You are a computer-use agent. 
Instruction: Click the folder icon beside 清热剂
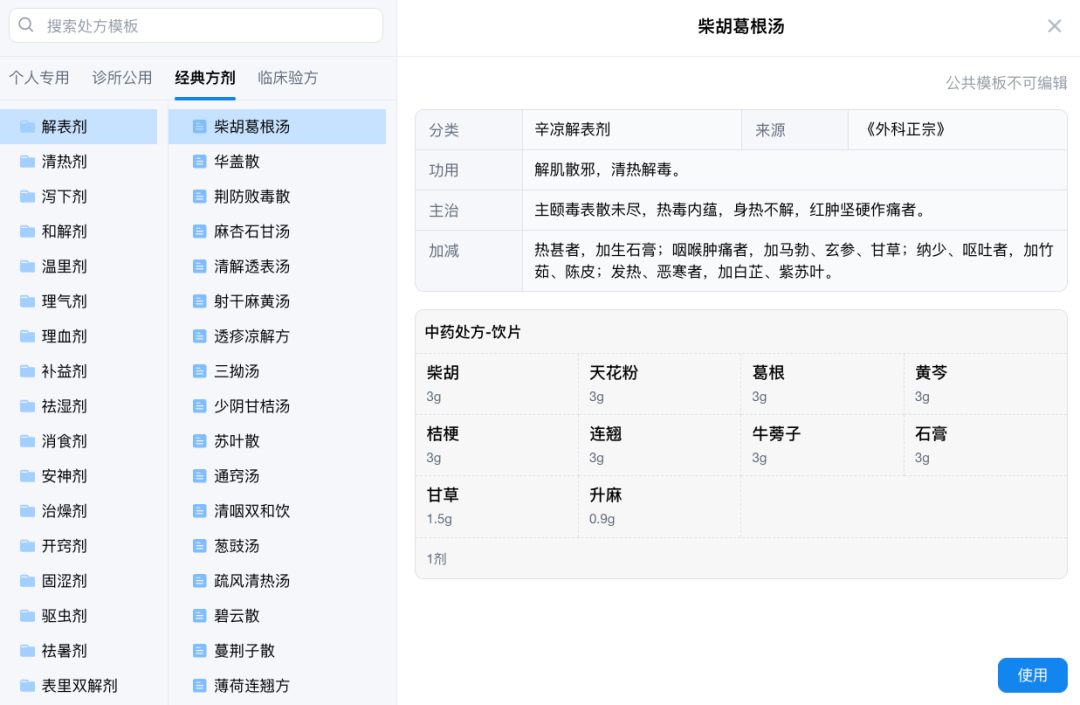tap(28, 162)
